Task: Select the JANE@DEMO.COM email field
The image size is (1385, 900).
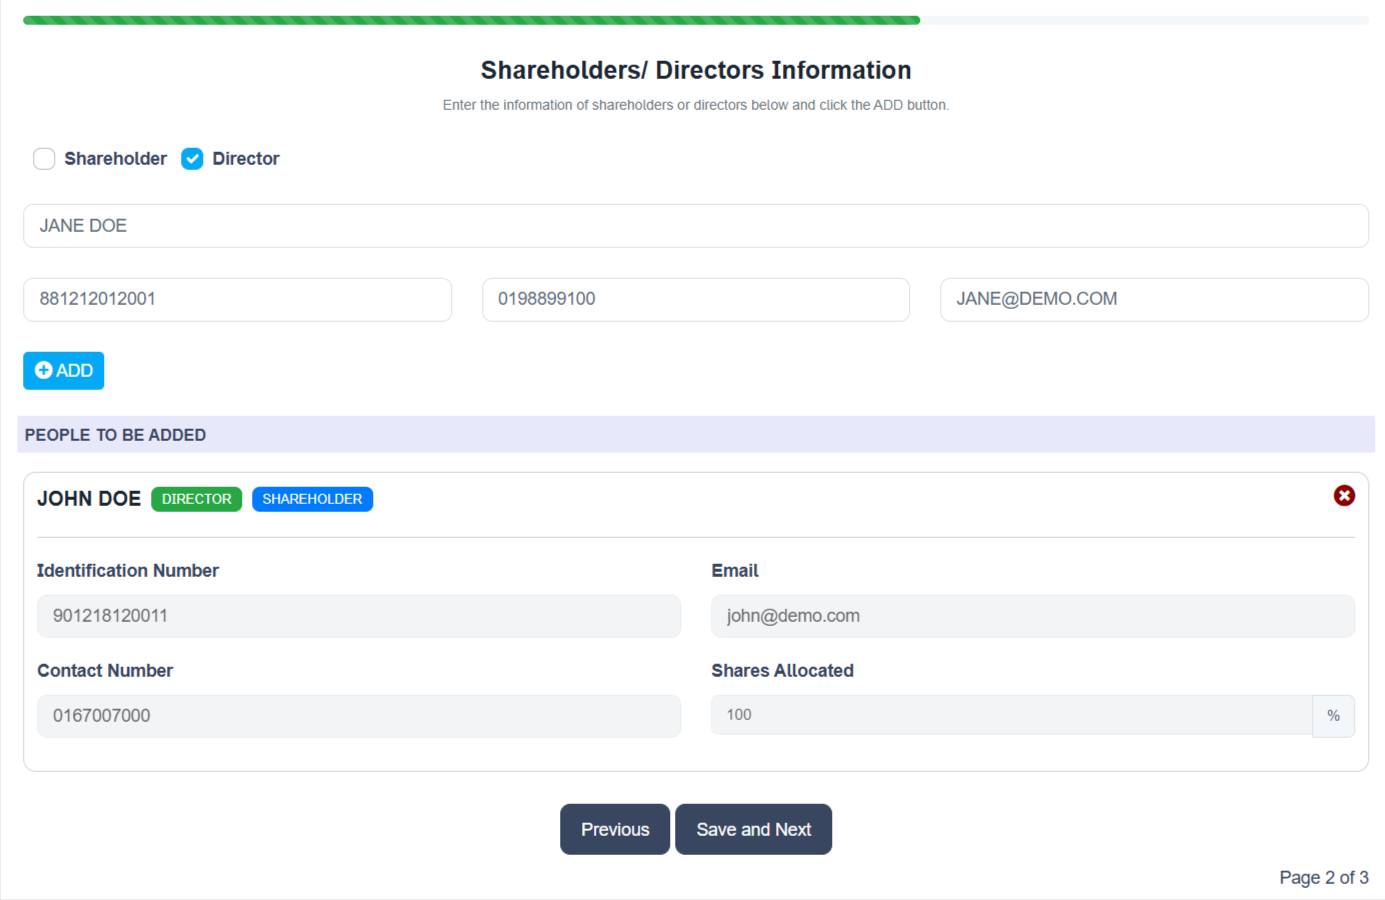Action: point(1153,300)
